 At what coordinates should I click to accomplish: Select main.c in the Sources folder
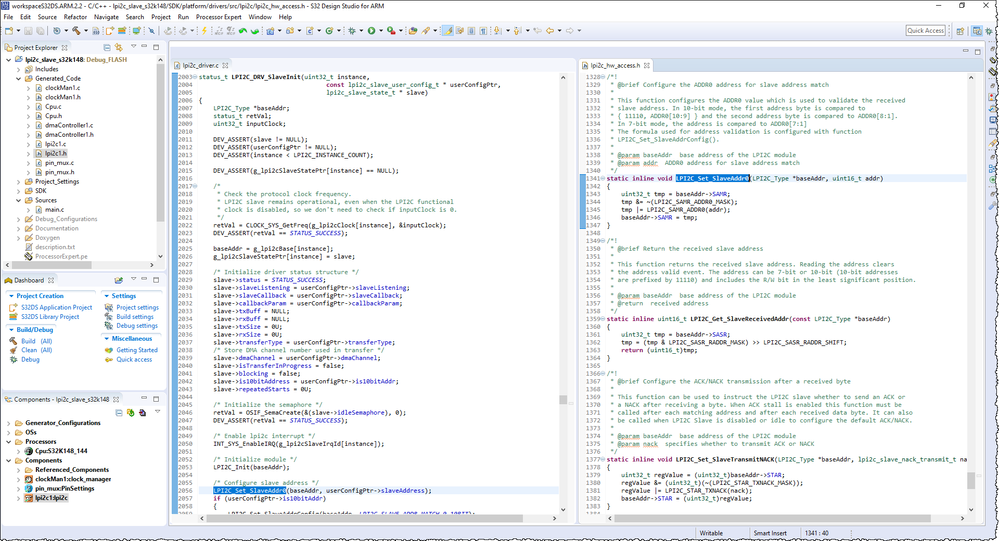pyautogui.click(x=54, y=209)
